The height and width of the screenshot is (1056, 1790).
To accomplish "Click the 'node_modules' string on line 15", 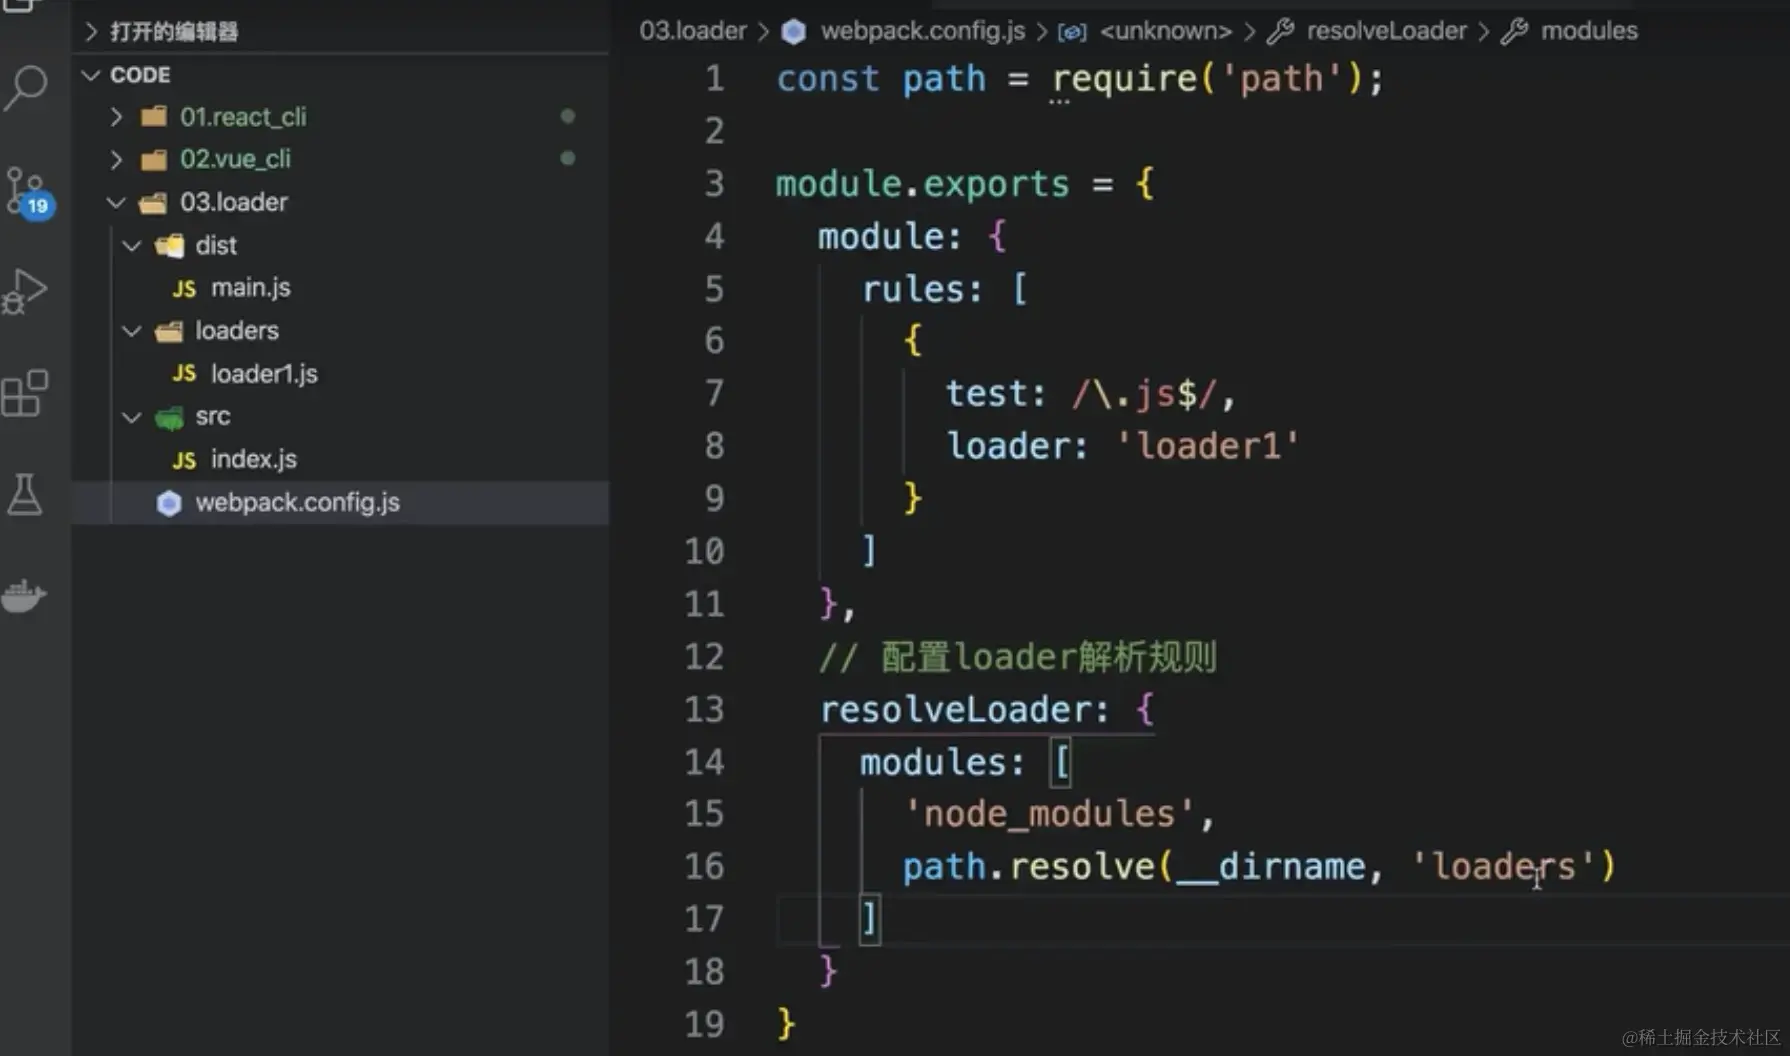I will [1048, 814].
